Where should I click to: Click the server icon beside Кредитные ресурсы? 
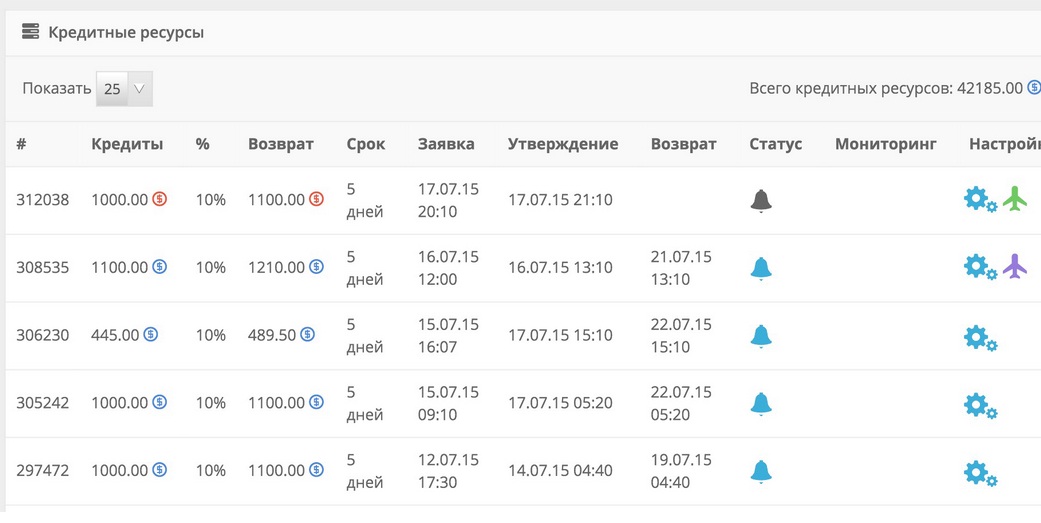click(x=30, y=32)
